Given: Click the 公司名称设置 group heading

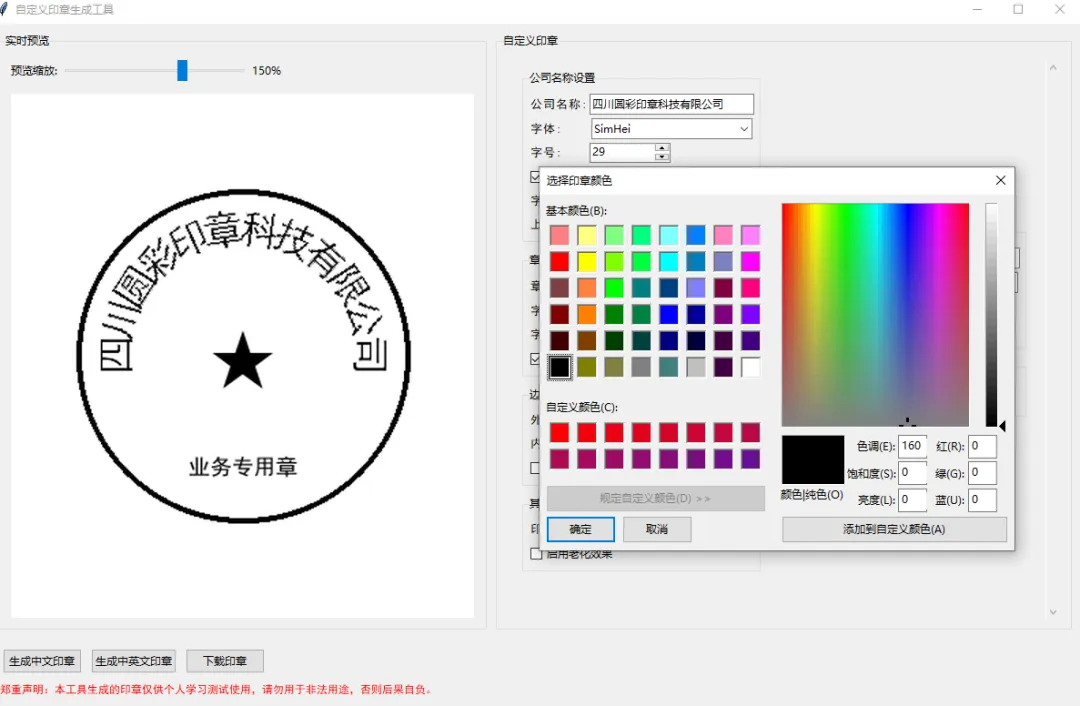Looking at the screenshot, I should coord(562,78).
